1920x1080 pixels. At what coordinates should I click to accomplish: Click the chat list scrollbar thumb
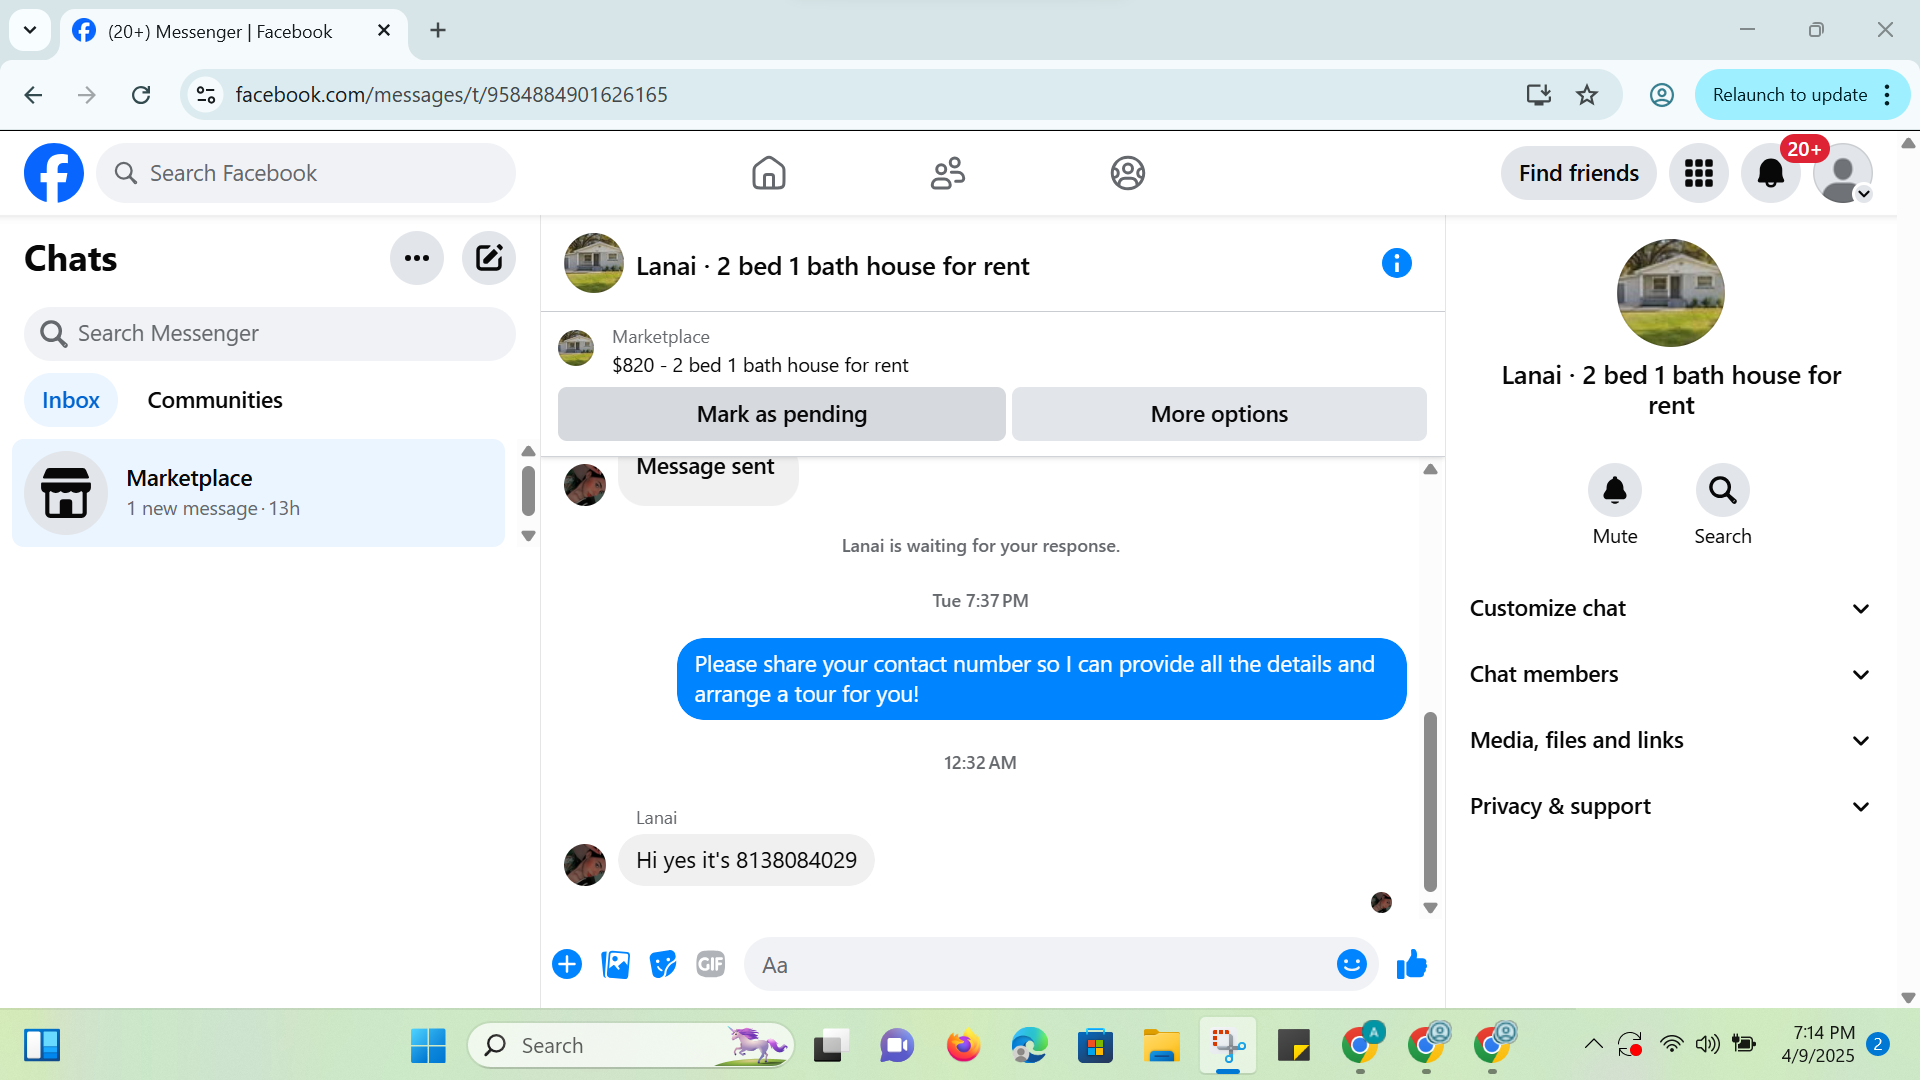(x=528, y=491)
